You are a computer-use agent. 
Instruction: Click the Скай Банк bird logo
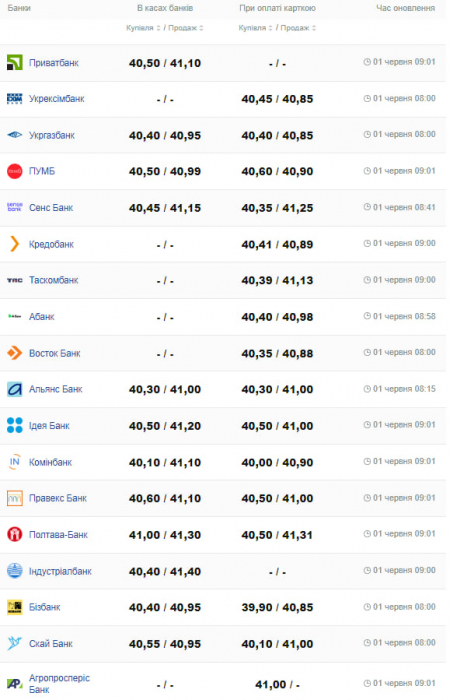[x=14, y=643]
